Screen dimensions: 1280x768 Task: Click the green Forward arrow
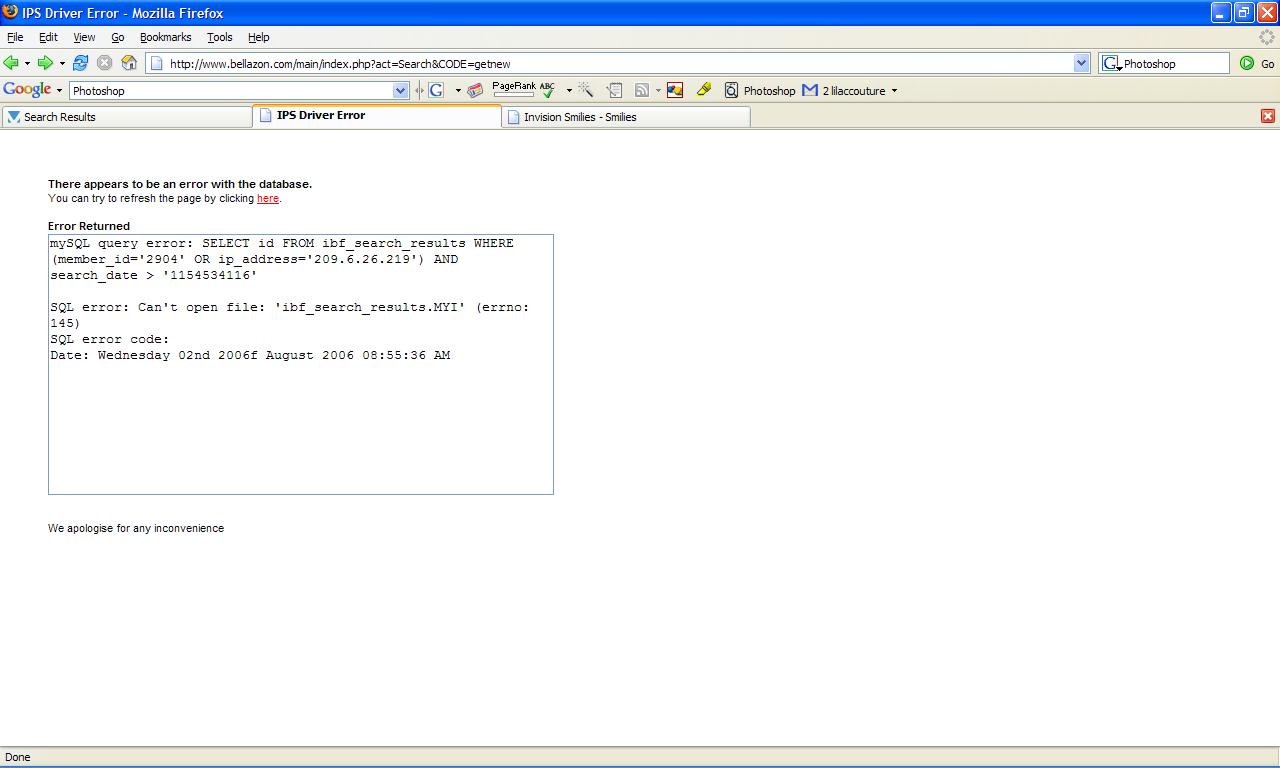point(45,63)
